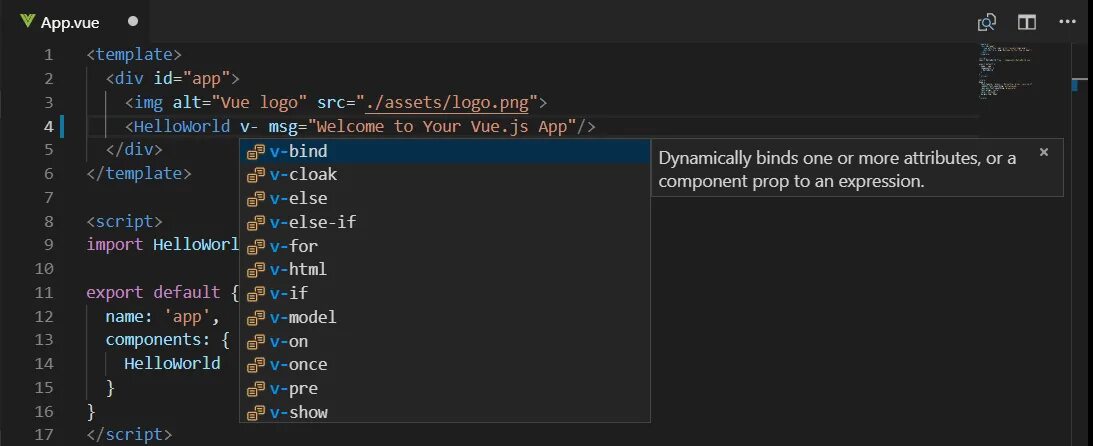1093x446 pixels.
Task: Choose the v-show suggestion
Action: 298,412
